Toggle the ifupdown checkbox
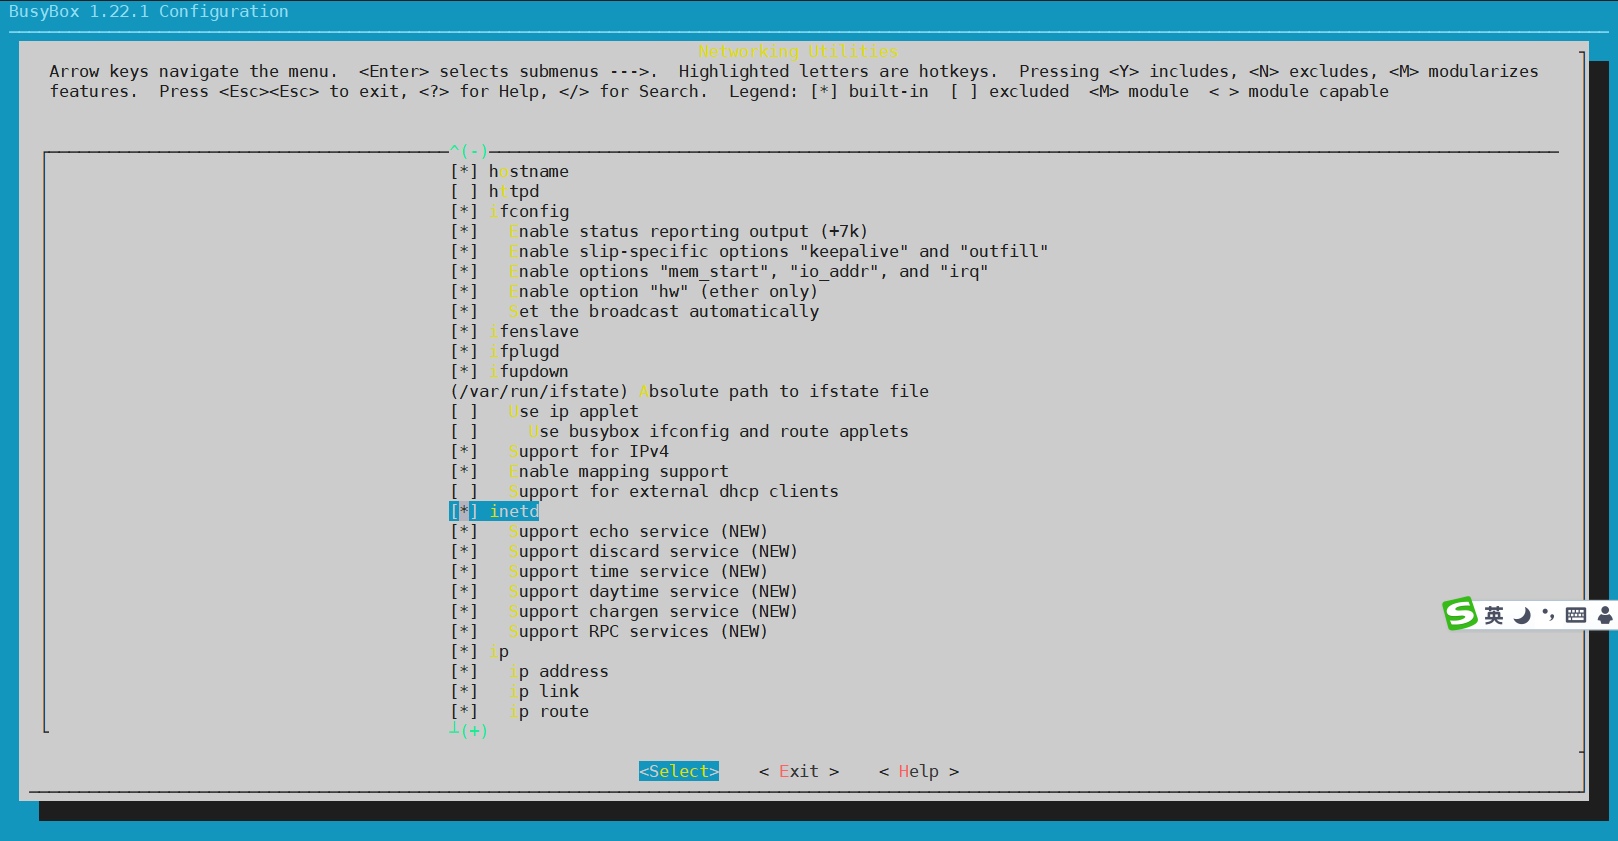 (x=464, y=372)
